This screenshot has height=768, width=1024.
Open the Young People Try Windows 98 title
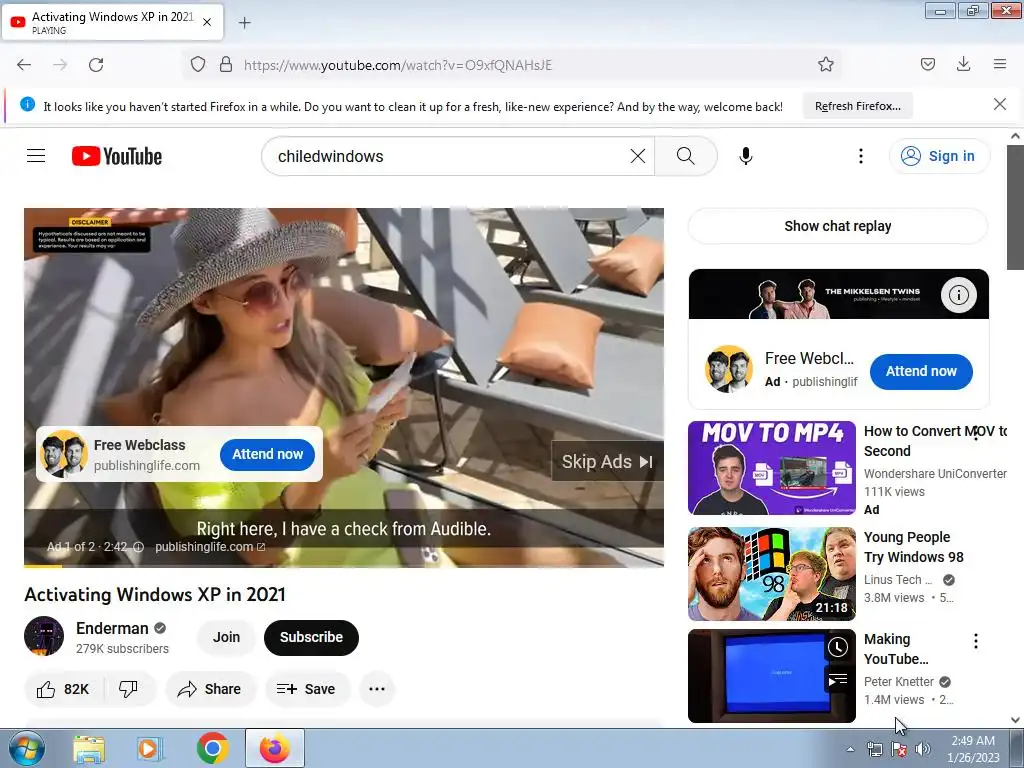(x=913, y=547)
